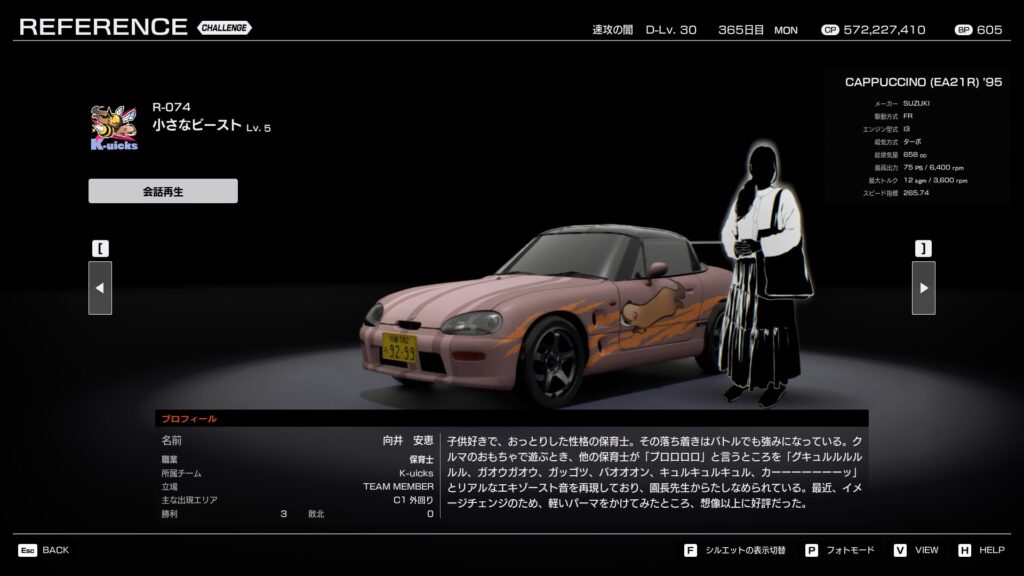Click the V key VIEW icon
The width and height of the screenshot is (1024, 576).
(900, 550)
